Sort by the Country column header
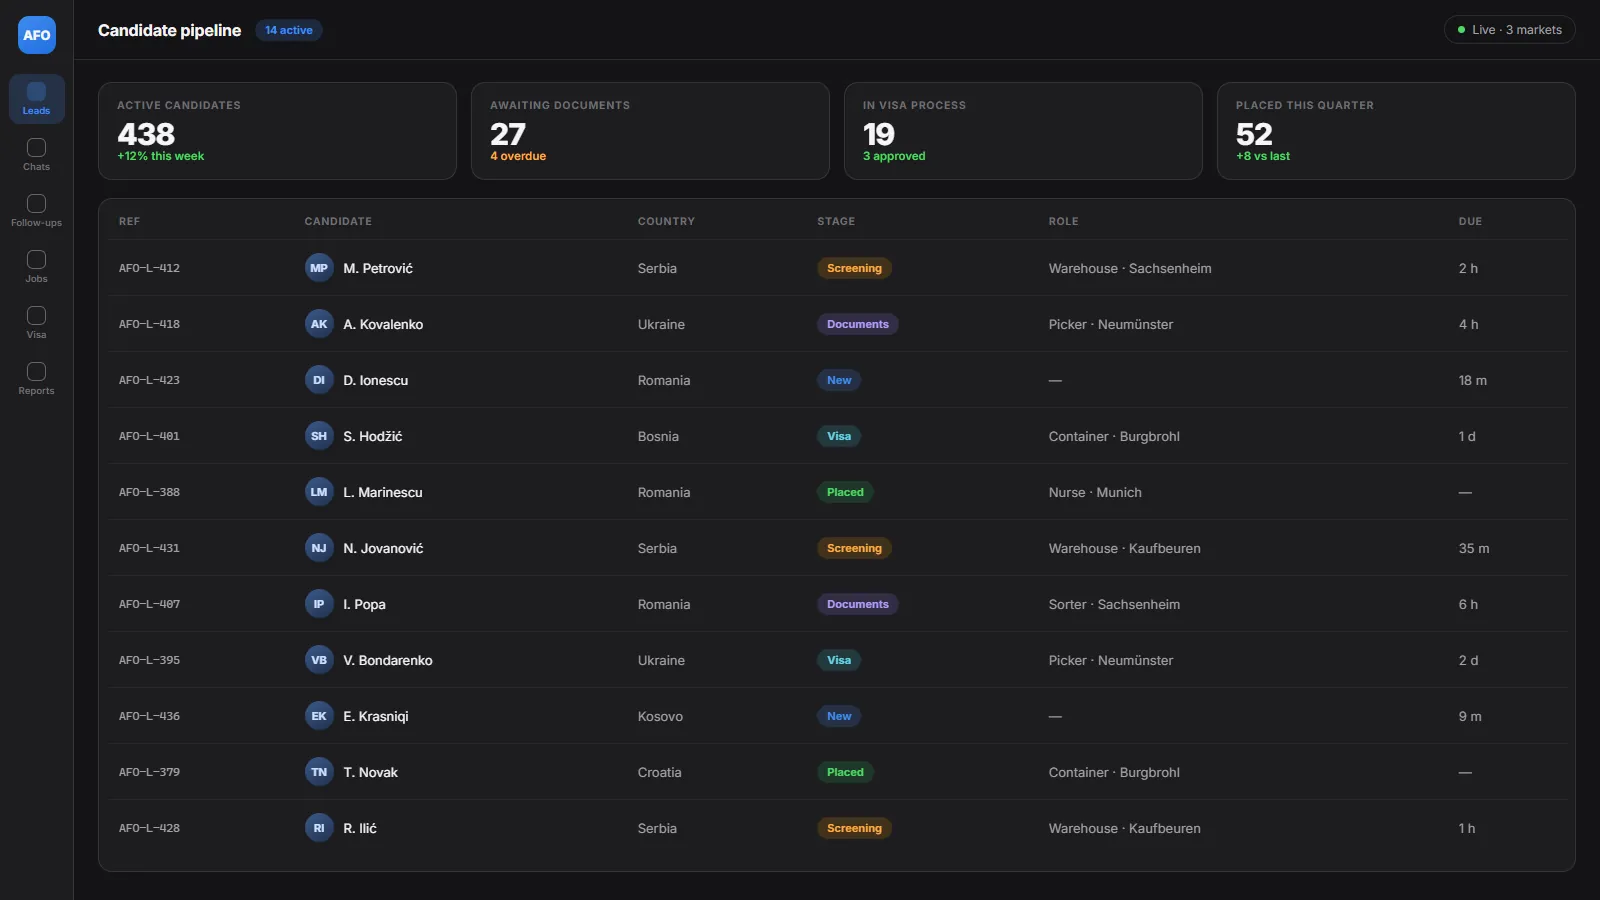Viewport: 1600px width, 900px height. (x=666, y=221)
